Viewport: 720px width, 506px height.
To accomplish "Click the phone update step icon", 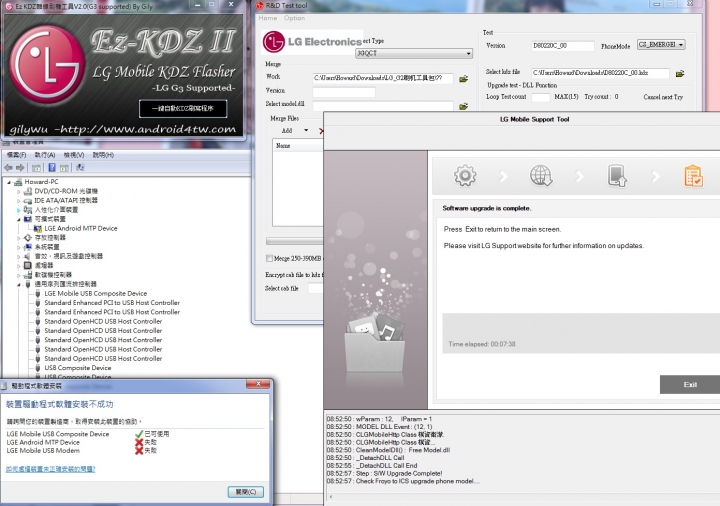I will click(617, 175).
